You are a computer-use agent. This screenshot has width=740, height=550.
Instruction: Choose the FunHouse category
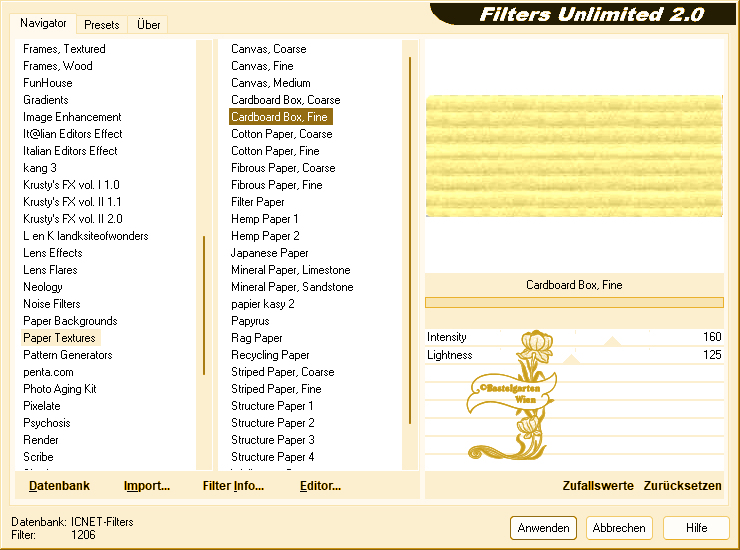click(48, 83)
